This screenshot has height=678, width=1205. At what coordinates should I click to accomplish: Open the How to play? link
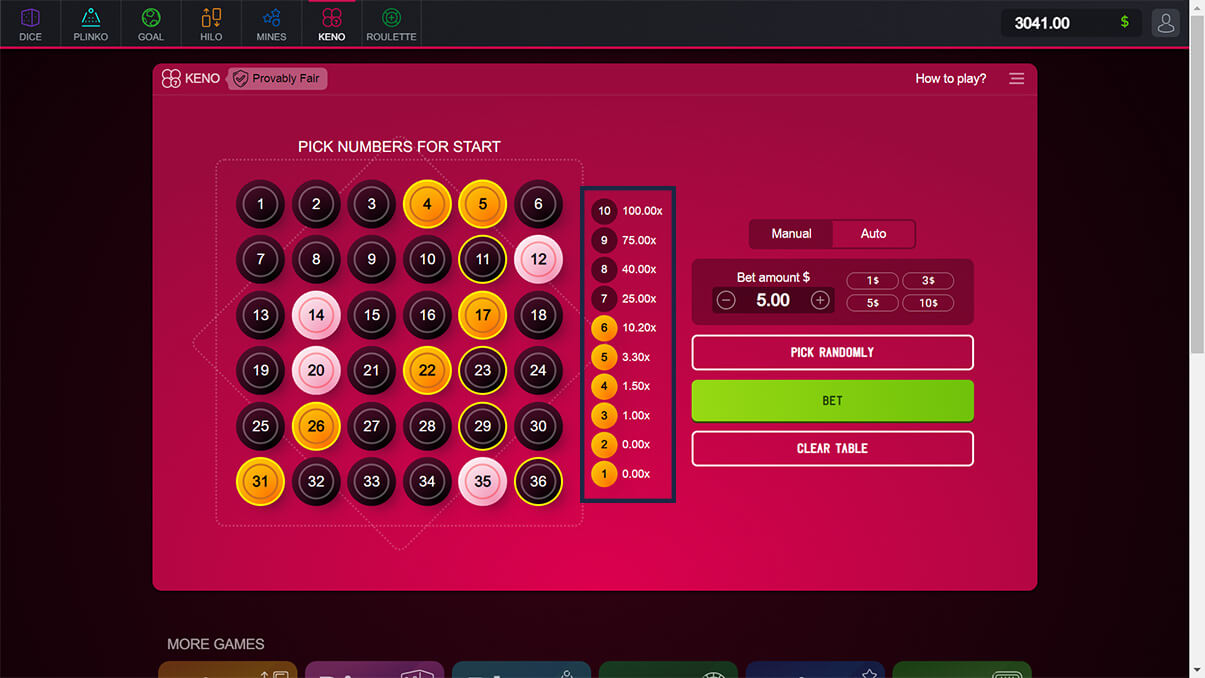950,78
